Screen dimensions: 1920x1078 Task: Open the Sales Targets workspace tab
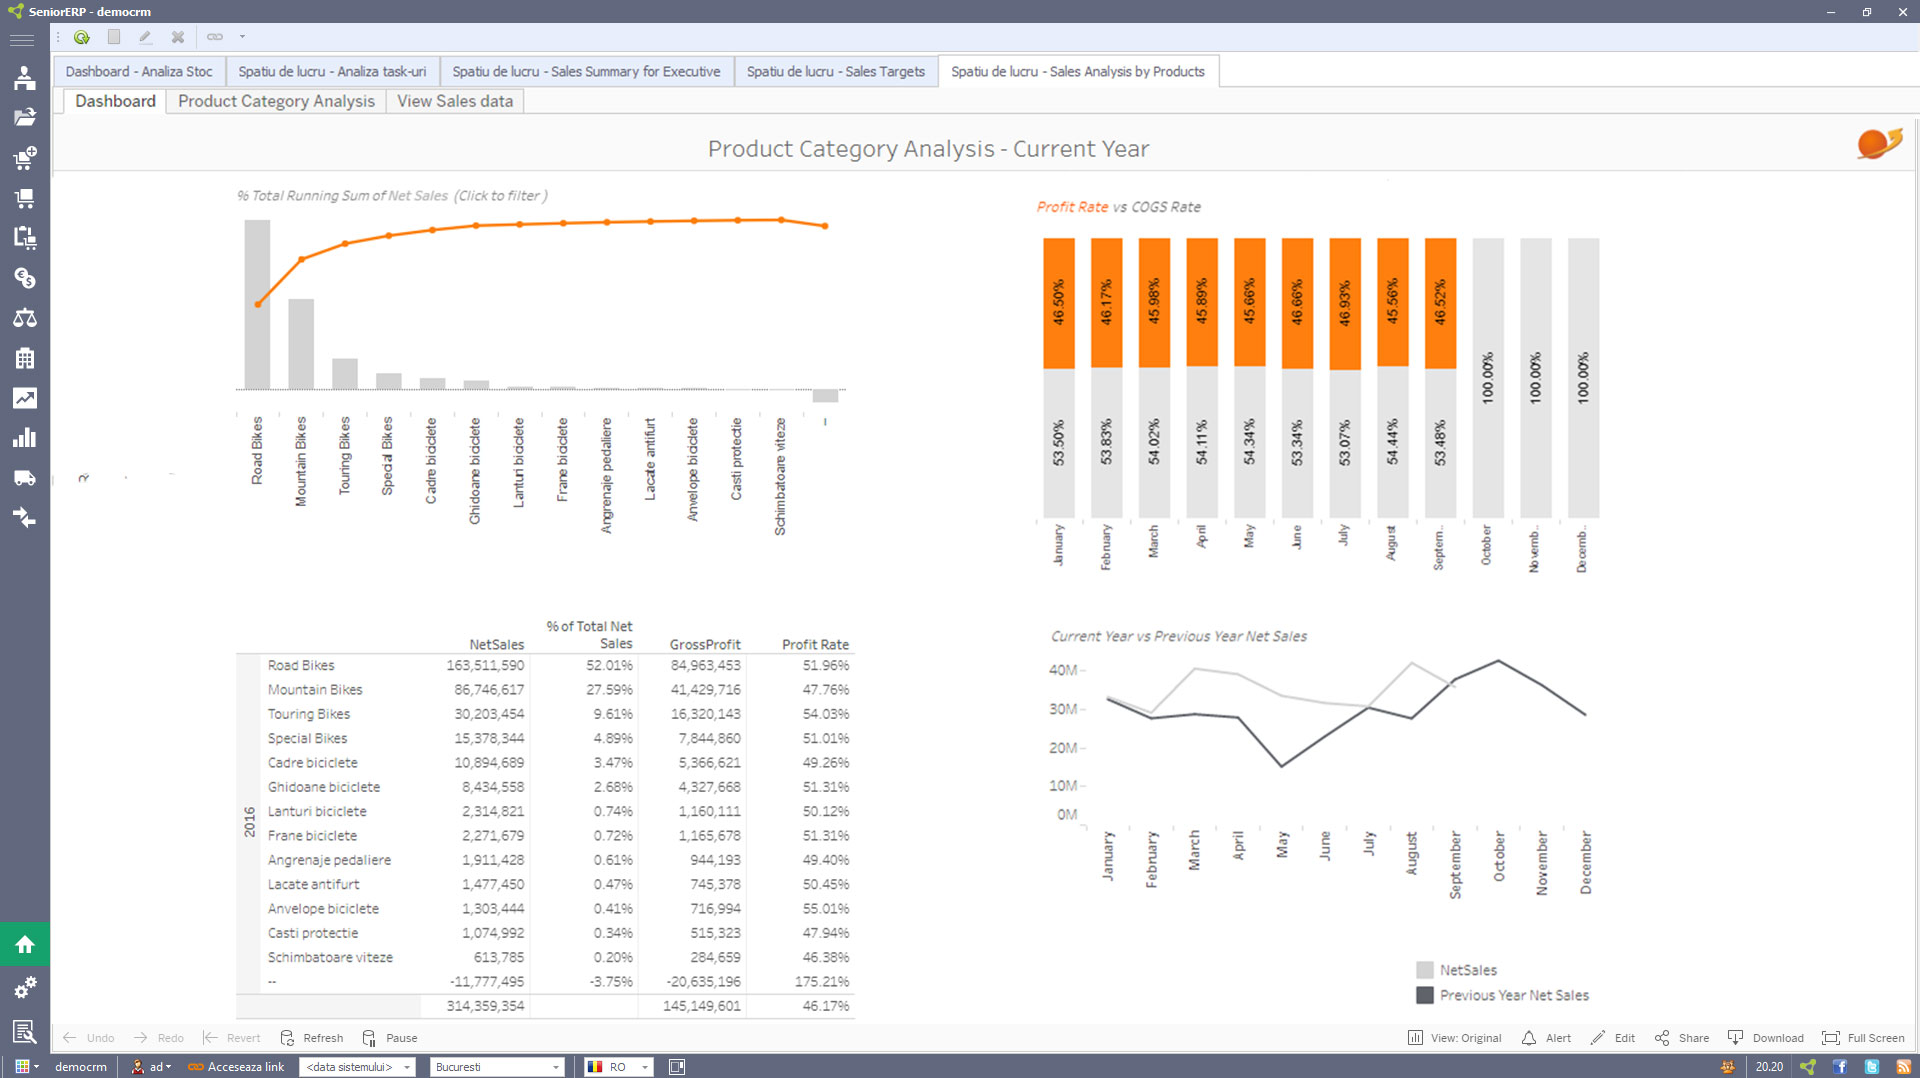point(835,72)
